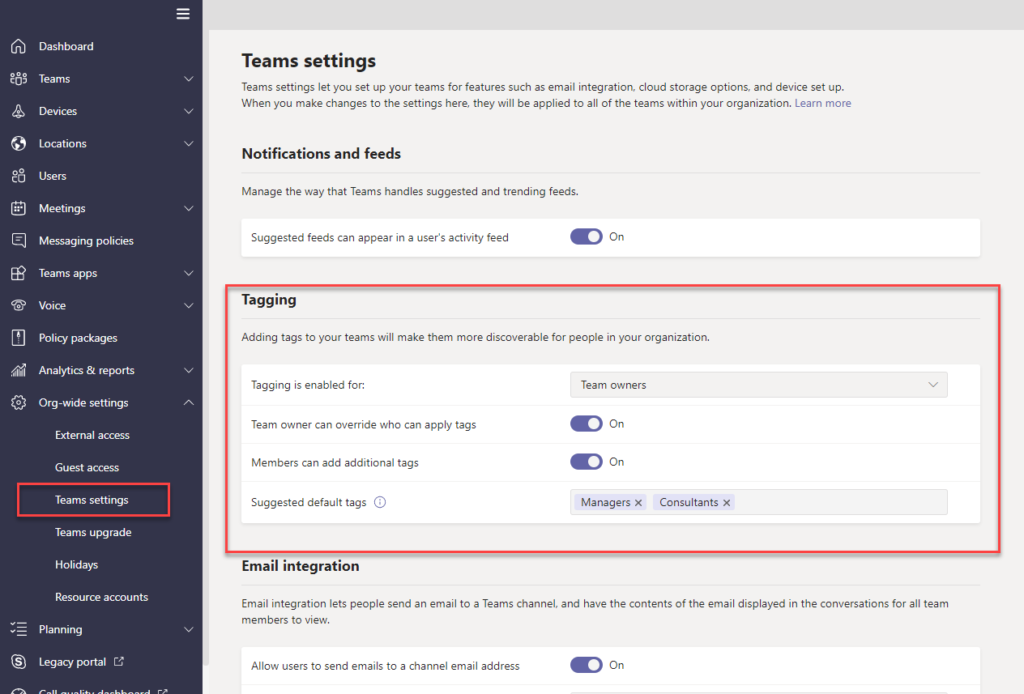Expand the Analytics & reports chevron
The width and height of the screenshot is (1024, 694).
(x=189, y=370)
